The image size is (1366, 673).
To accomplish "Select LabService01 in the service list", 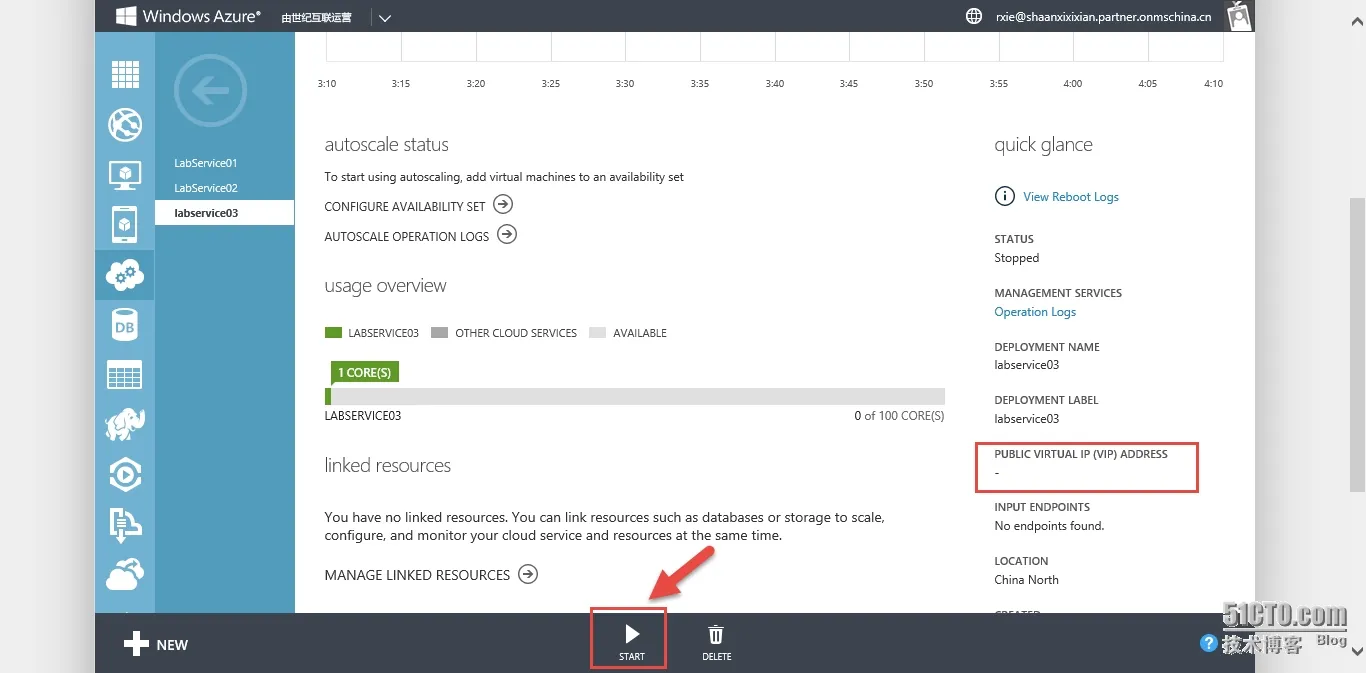I will click(x=206, y=163).
